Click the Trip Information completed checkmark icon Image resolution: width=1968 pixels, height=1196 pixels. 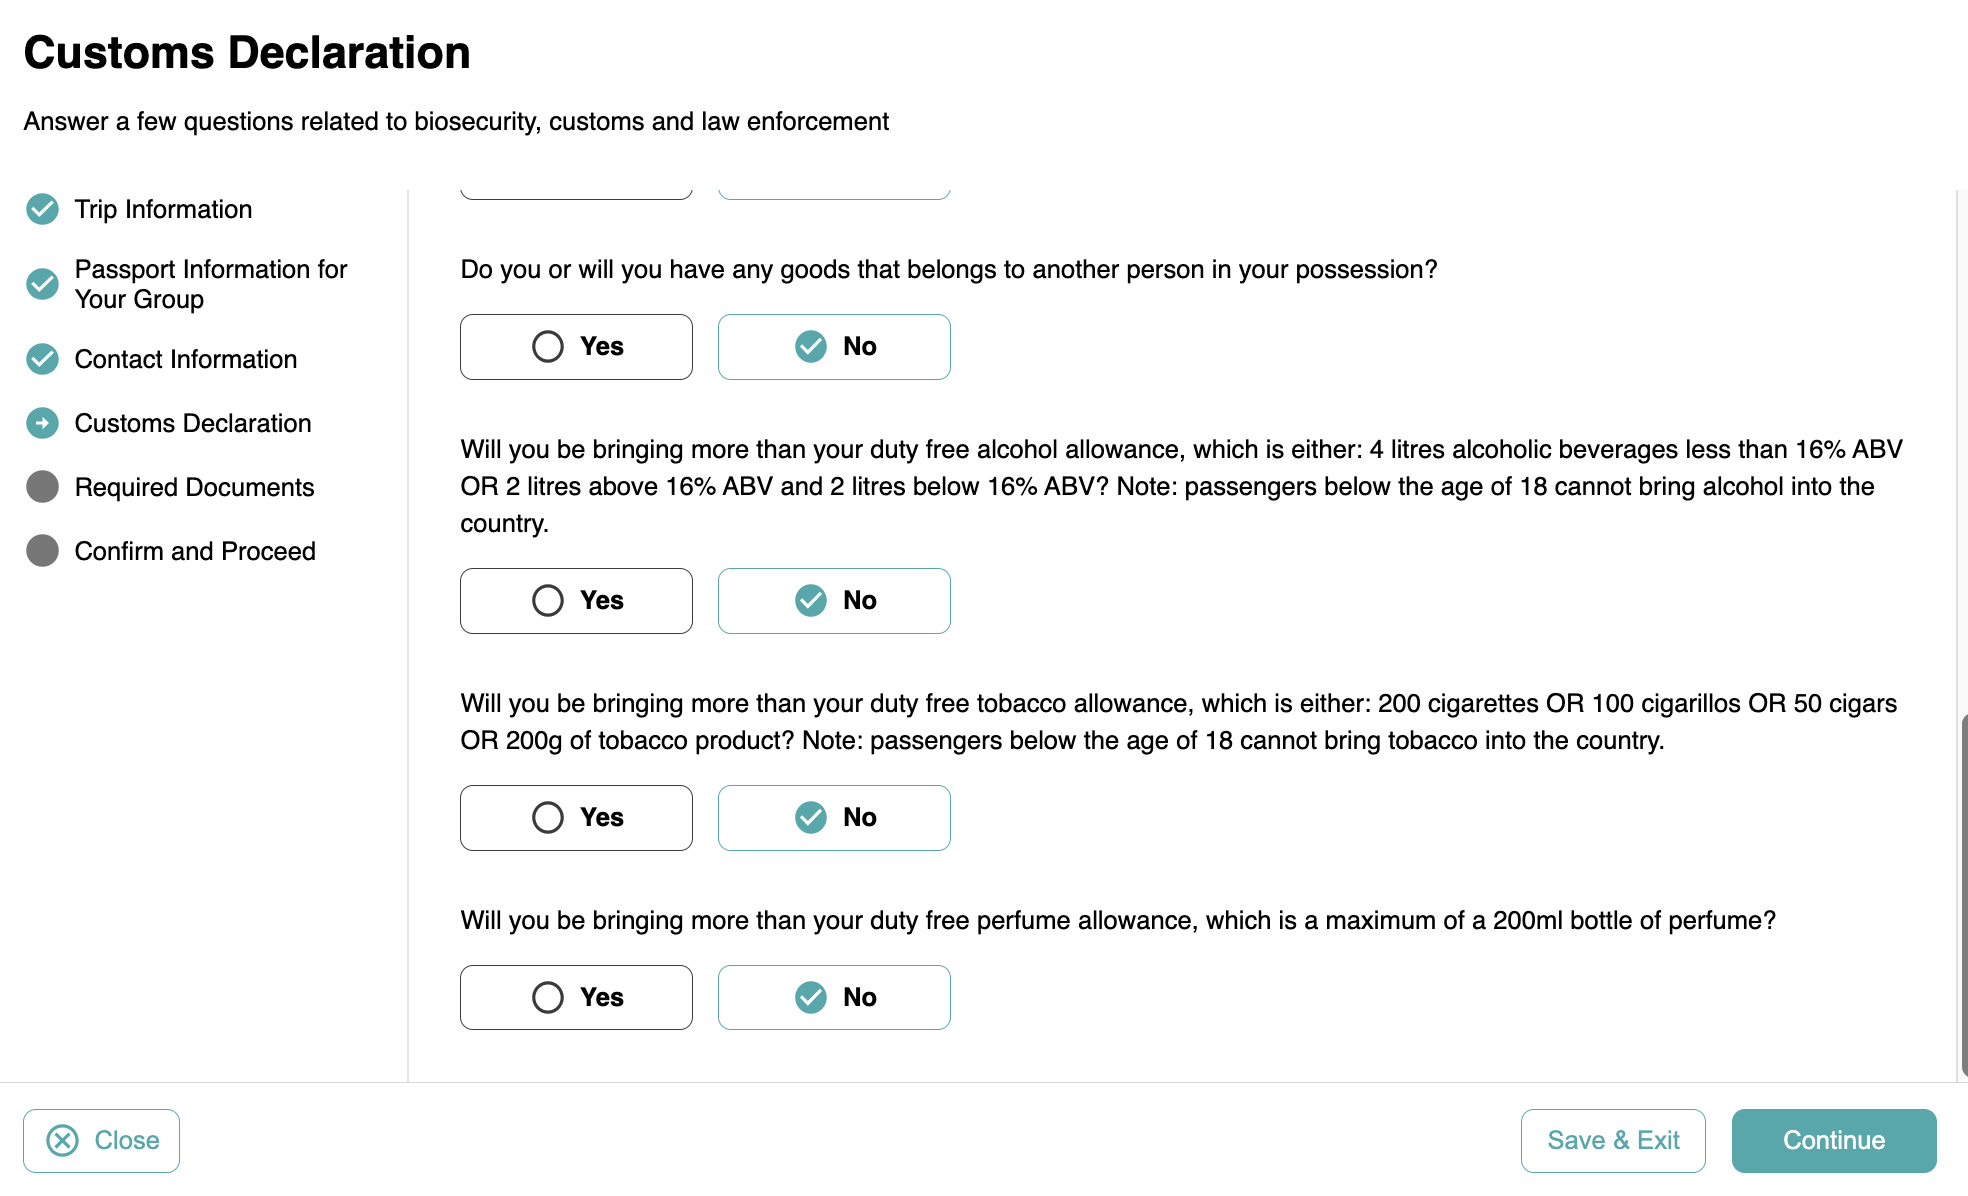click(42, 209)
